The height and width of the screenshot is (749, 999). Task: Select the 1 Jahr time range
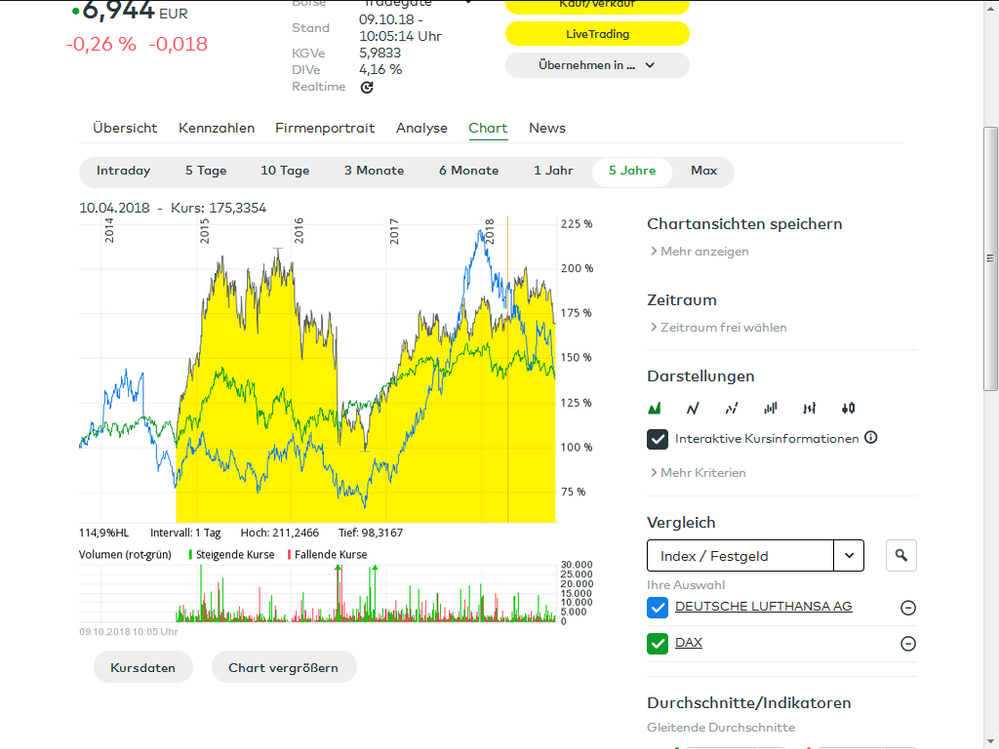[553, 171]
